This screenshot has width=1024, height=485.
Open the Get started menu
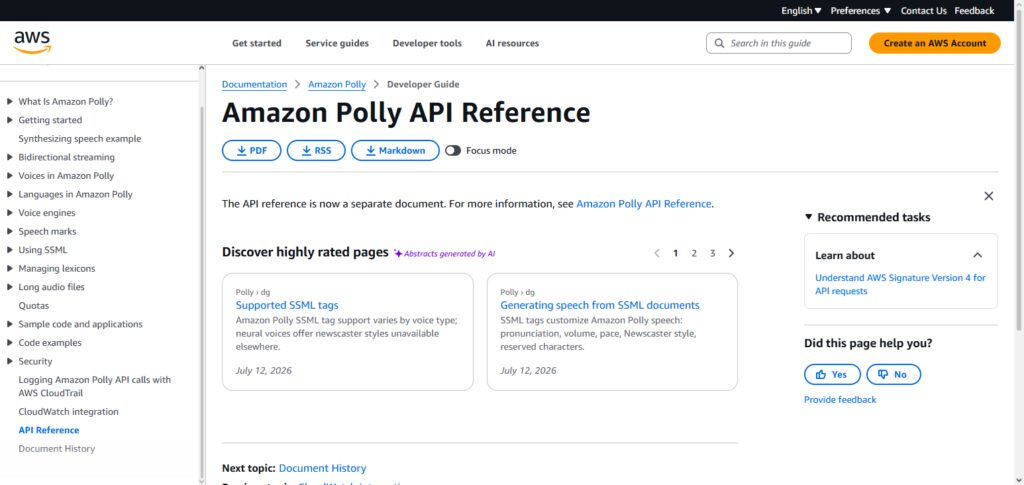tap(257, 43)
